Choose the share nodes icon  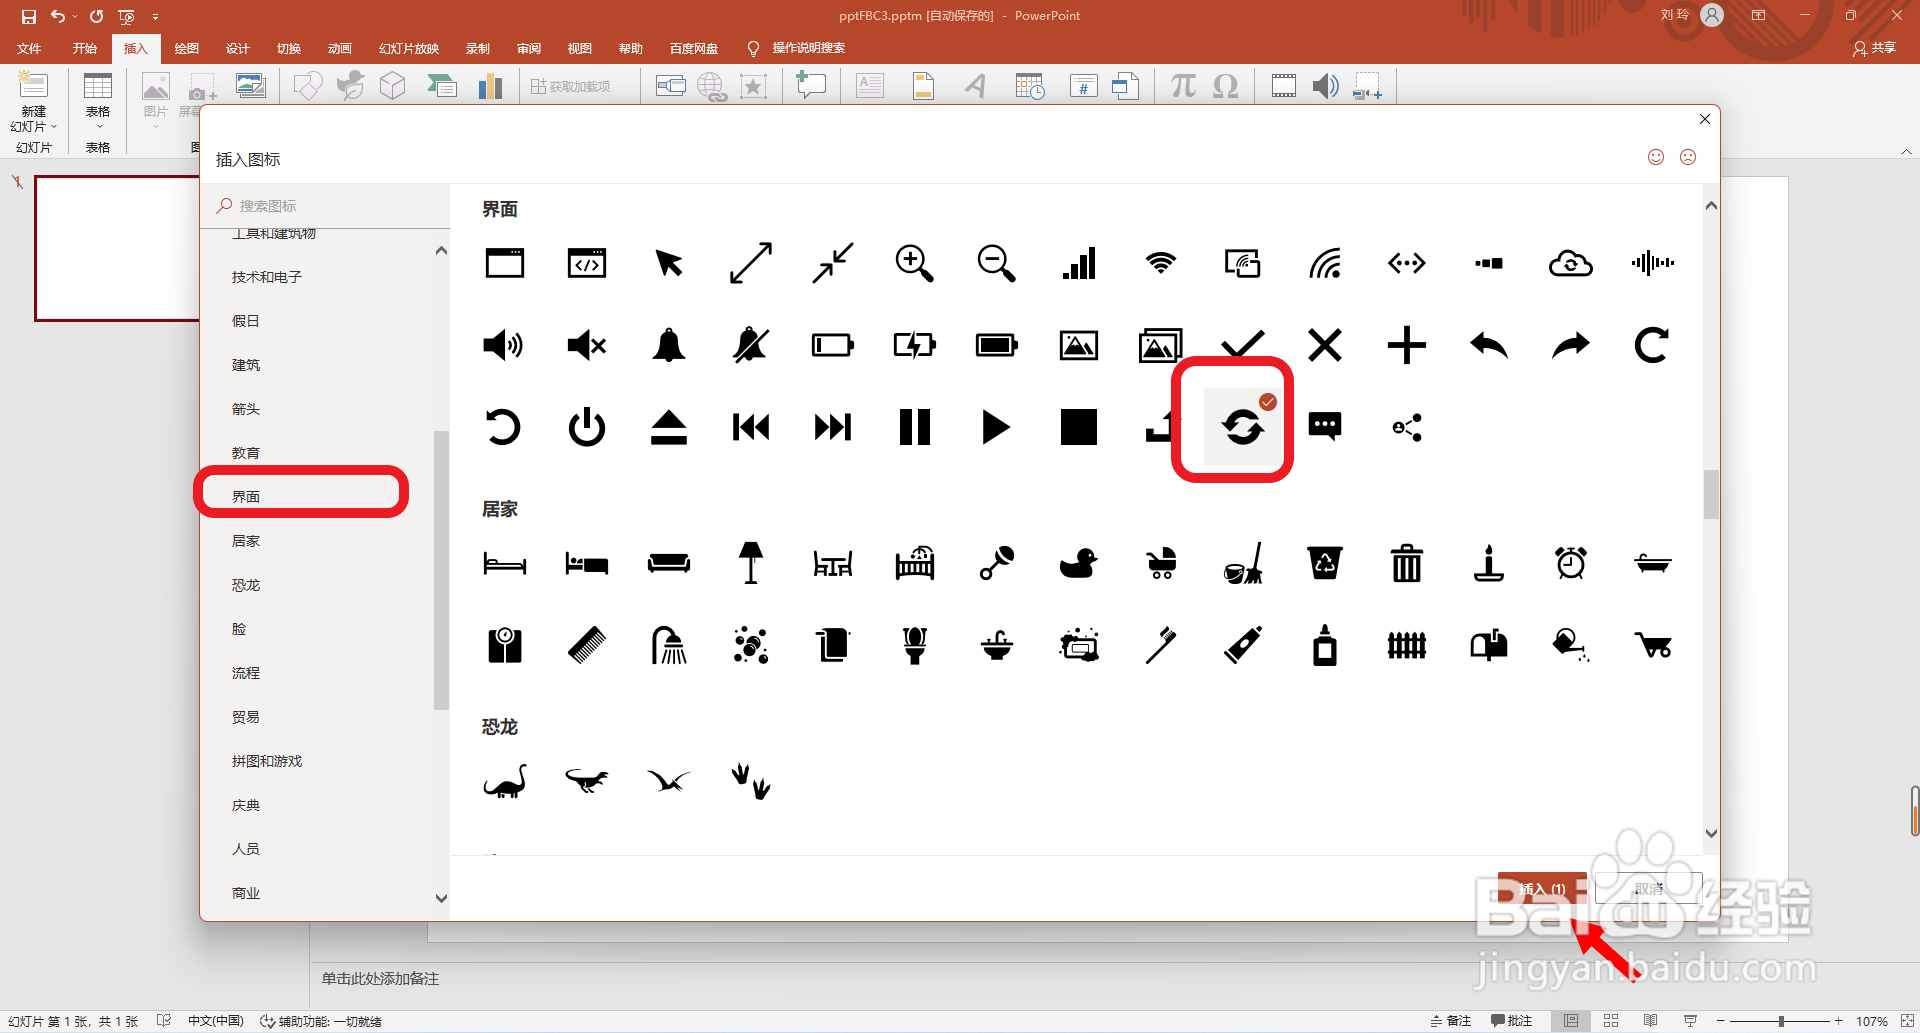(1407, 428)
